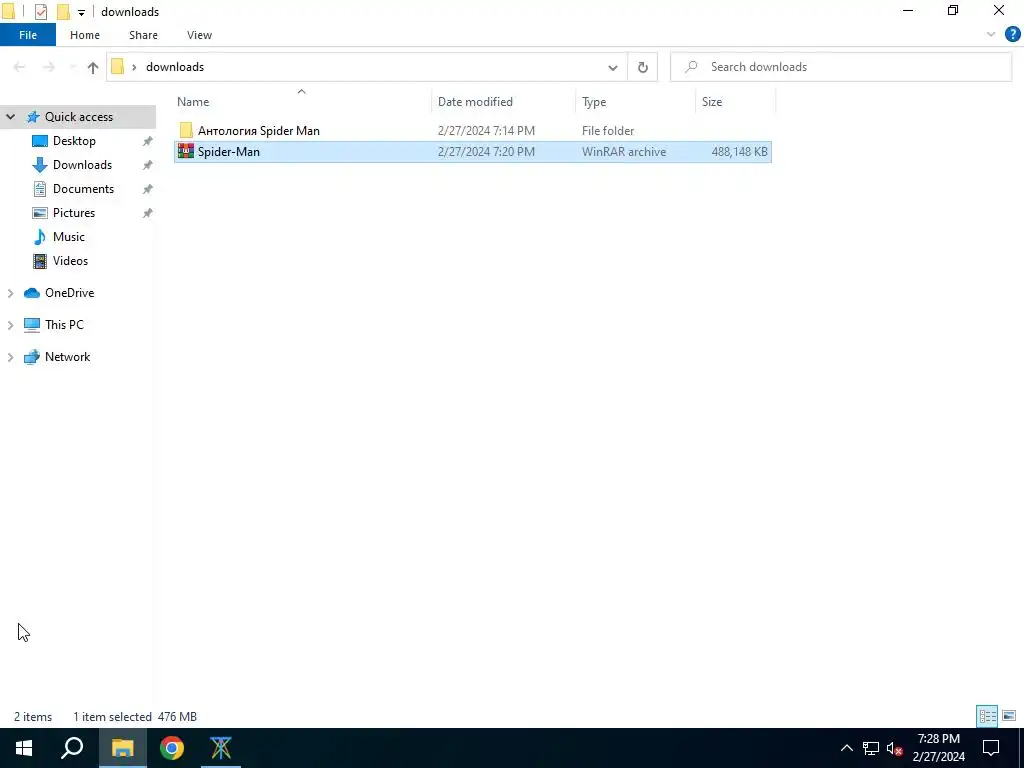Click the pin icon beside Documents
Viewport: 1024px width, 768px height.
click(x=148, y=189)
